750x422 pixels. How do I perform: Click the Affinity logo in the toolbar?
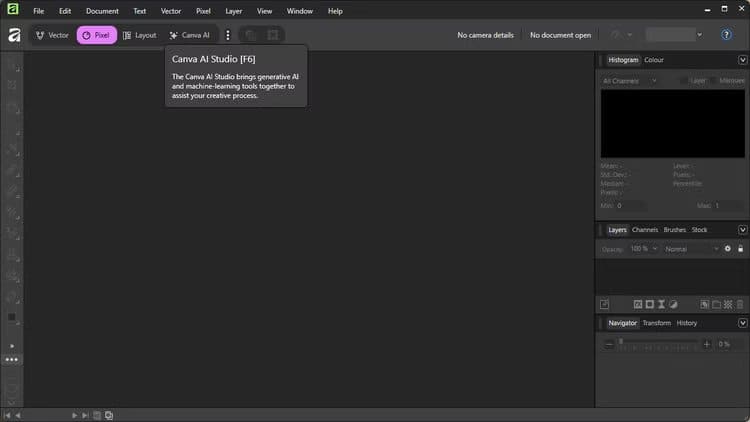[x=14, y=35]
